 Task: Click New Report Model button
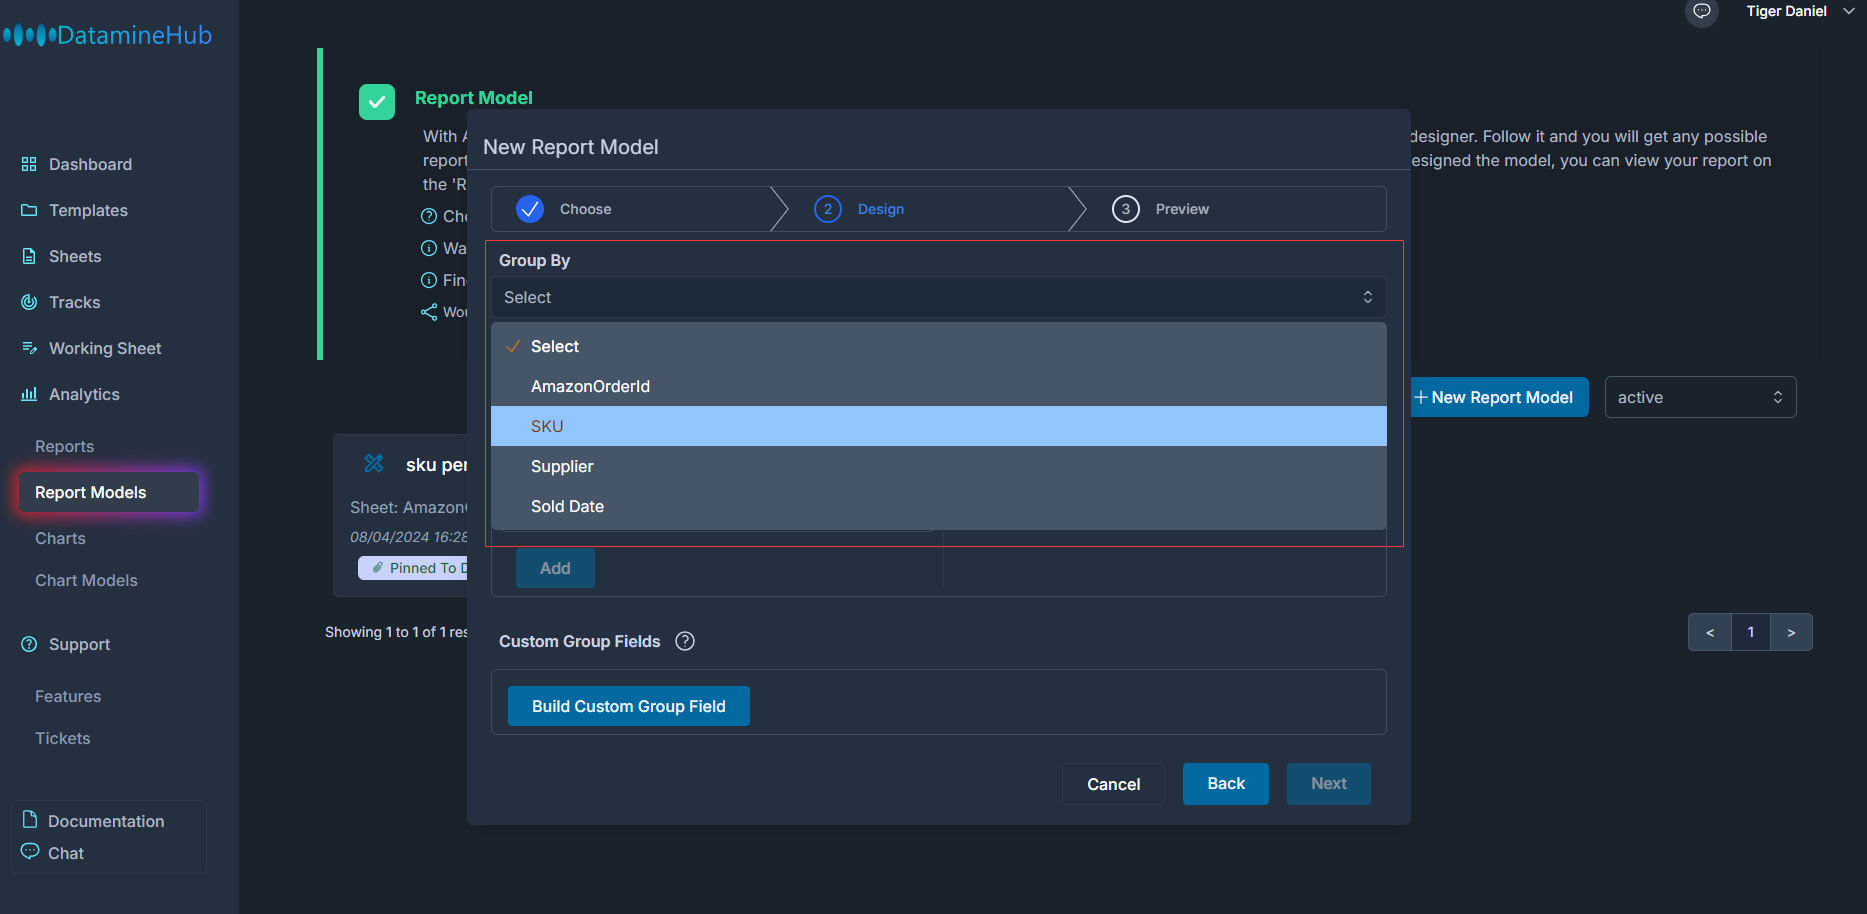click(x=1499, y=397)
